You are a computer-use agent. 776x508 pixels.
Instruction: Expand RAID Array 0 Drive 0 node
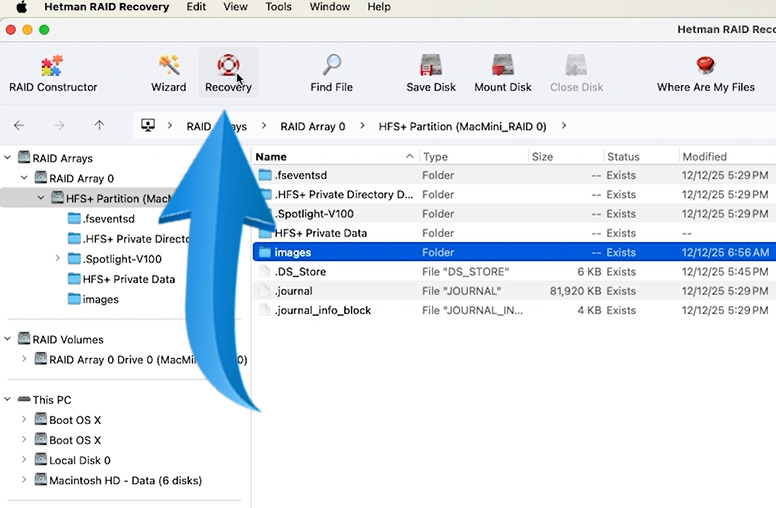point(24,359)
